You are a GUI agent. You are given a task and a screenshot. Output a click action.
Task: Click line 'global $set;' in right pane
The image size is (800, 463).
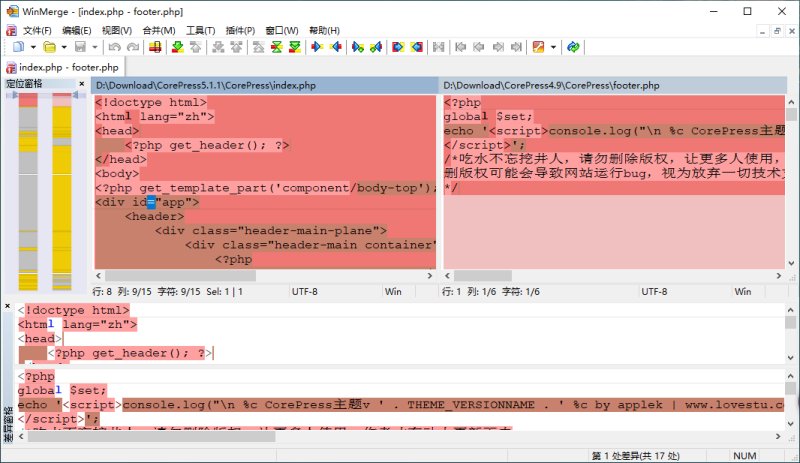point(488,116)
